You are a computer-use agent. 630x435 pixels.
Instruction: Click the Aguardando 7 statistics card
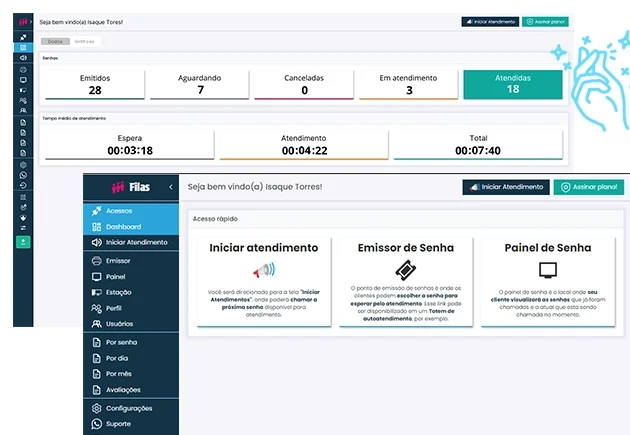tap(200, 84)
